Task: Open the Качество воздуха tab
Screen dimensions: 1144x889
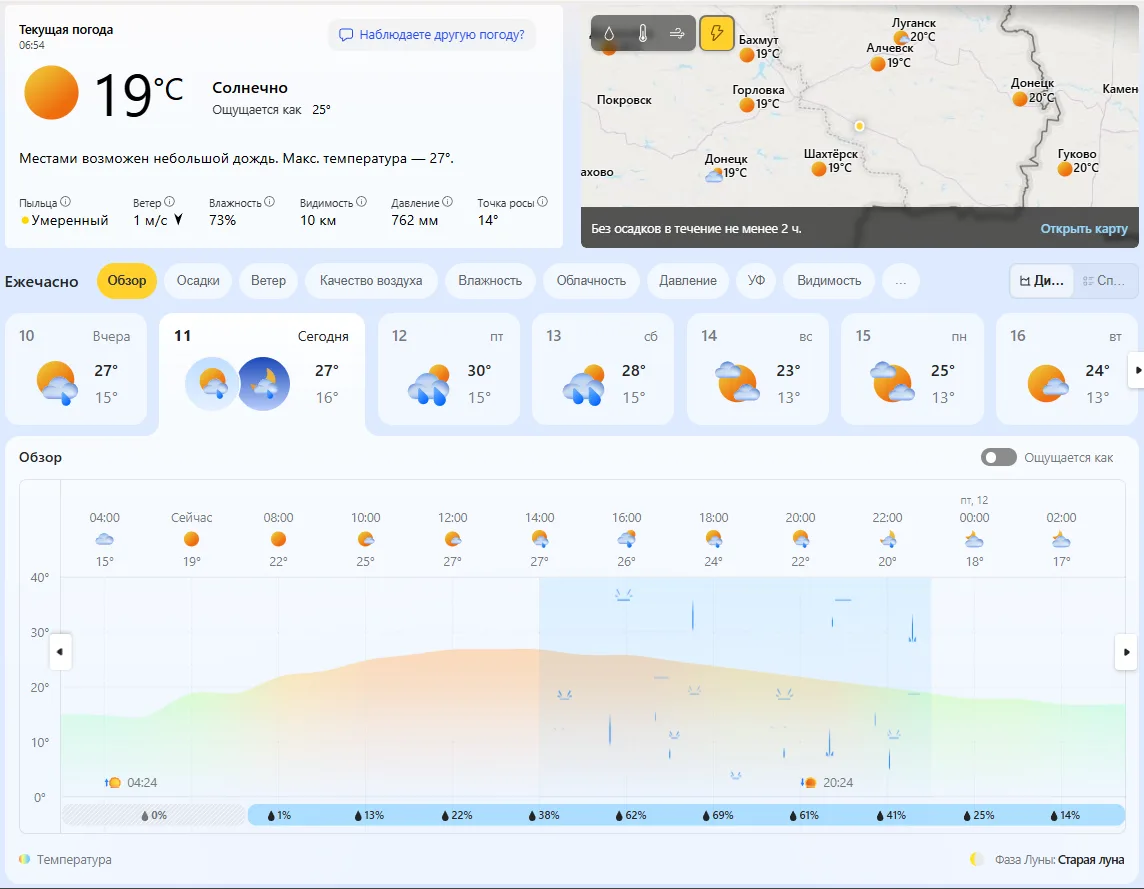Action: coord(371,281)
